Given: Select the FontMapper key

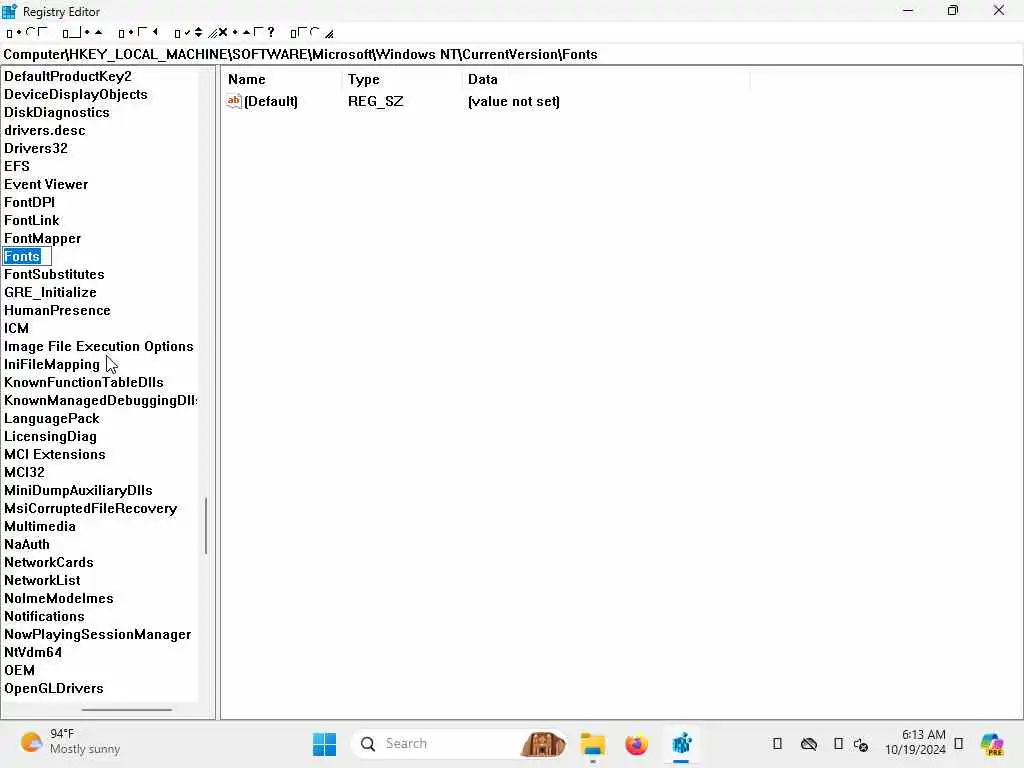Looking at the screenshot, I should 42,238.
